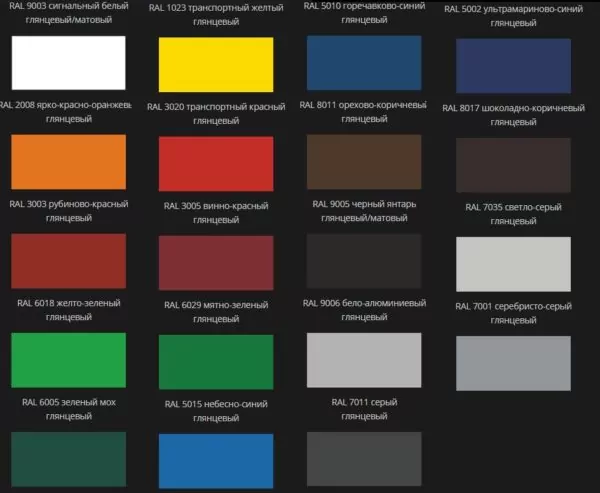
Task: Pick the dark RAL 7011 grey swatch
Action: (364, 461)
